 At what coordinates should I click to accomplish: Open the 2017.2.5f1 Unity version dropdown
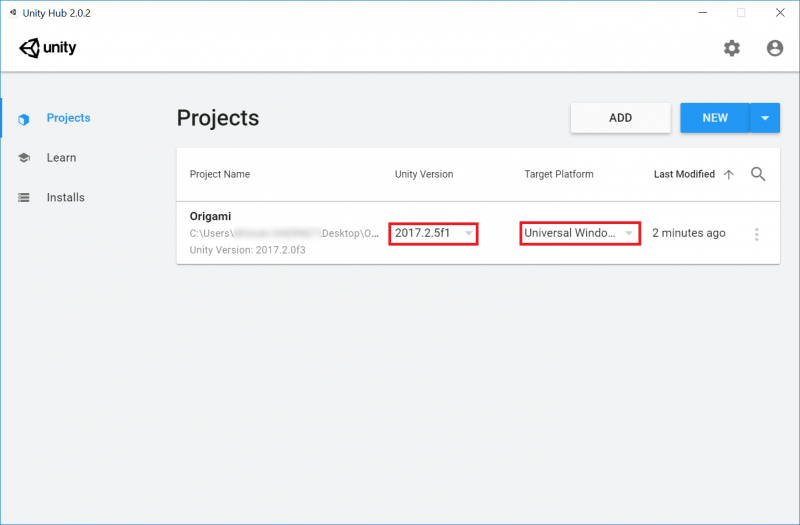[433, 234]
